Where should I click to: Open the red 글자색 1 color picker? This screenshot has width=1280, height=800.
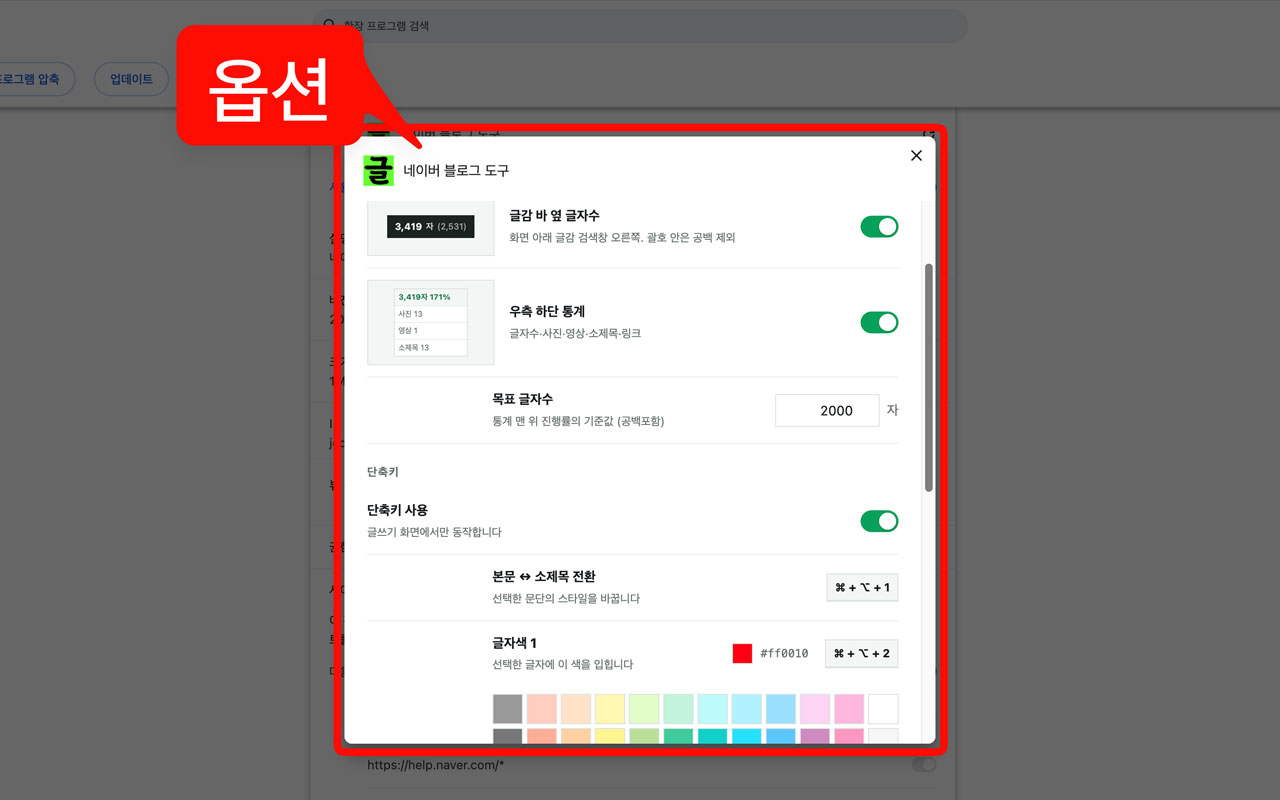pos(742,653)
